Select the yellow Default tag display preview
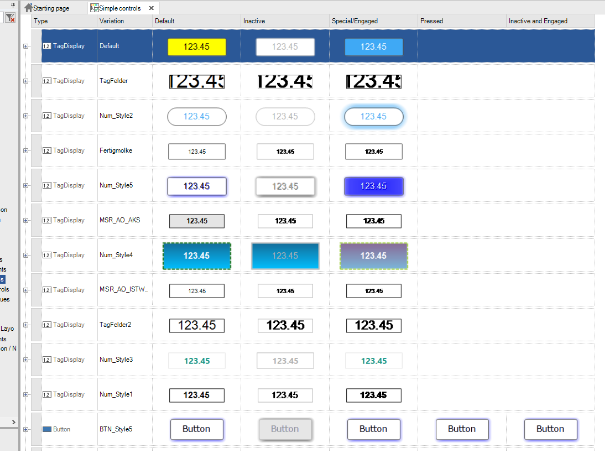 [197, 47]
